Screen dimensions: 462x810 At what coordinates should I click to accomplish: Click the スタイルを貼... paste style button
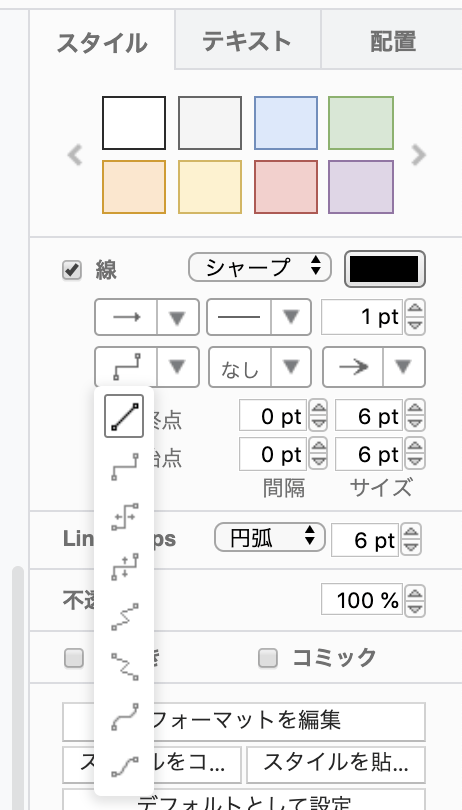(x=336, y=764)
